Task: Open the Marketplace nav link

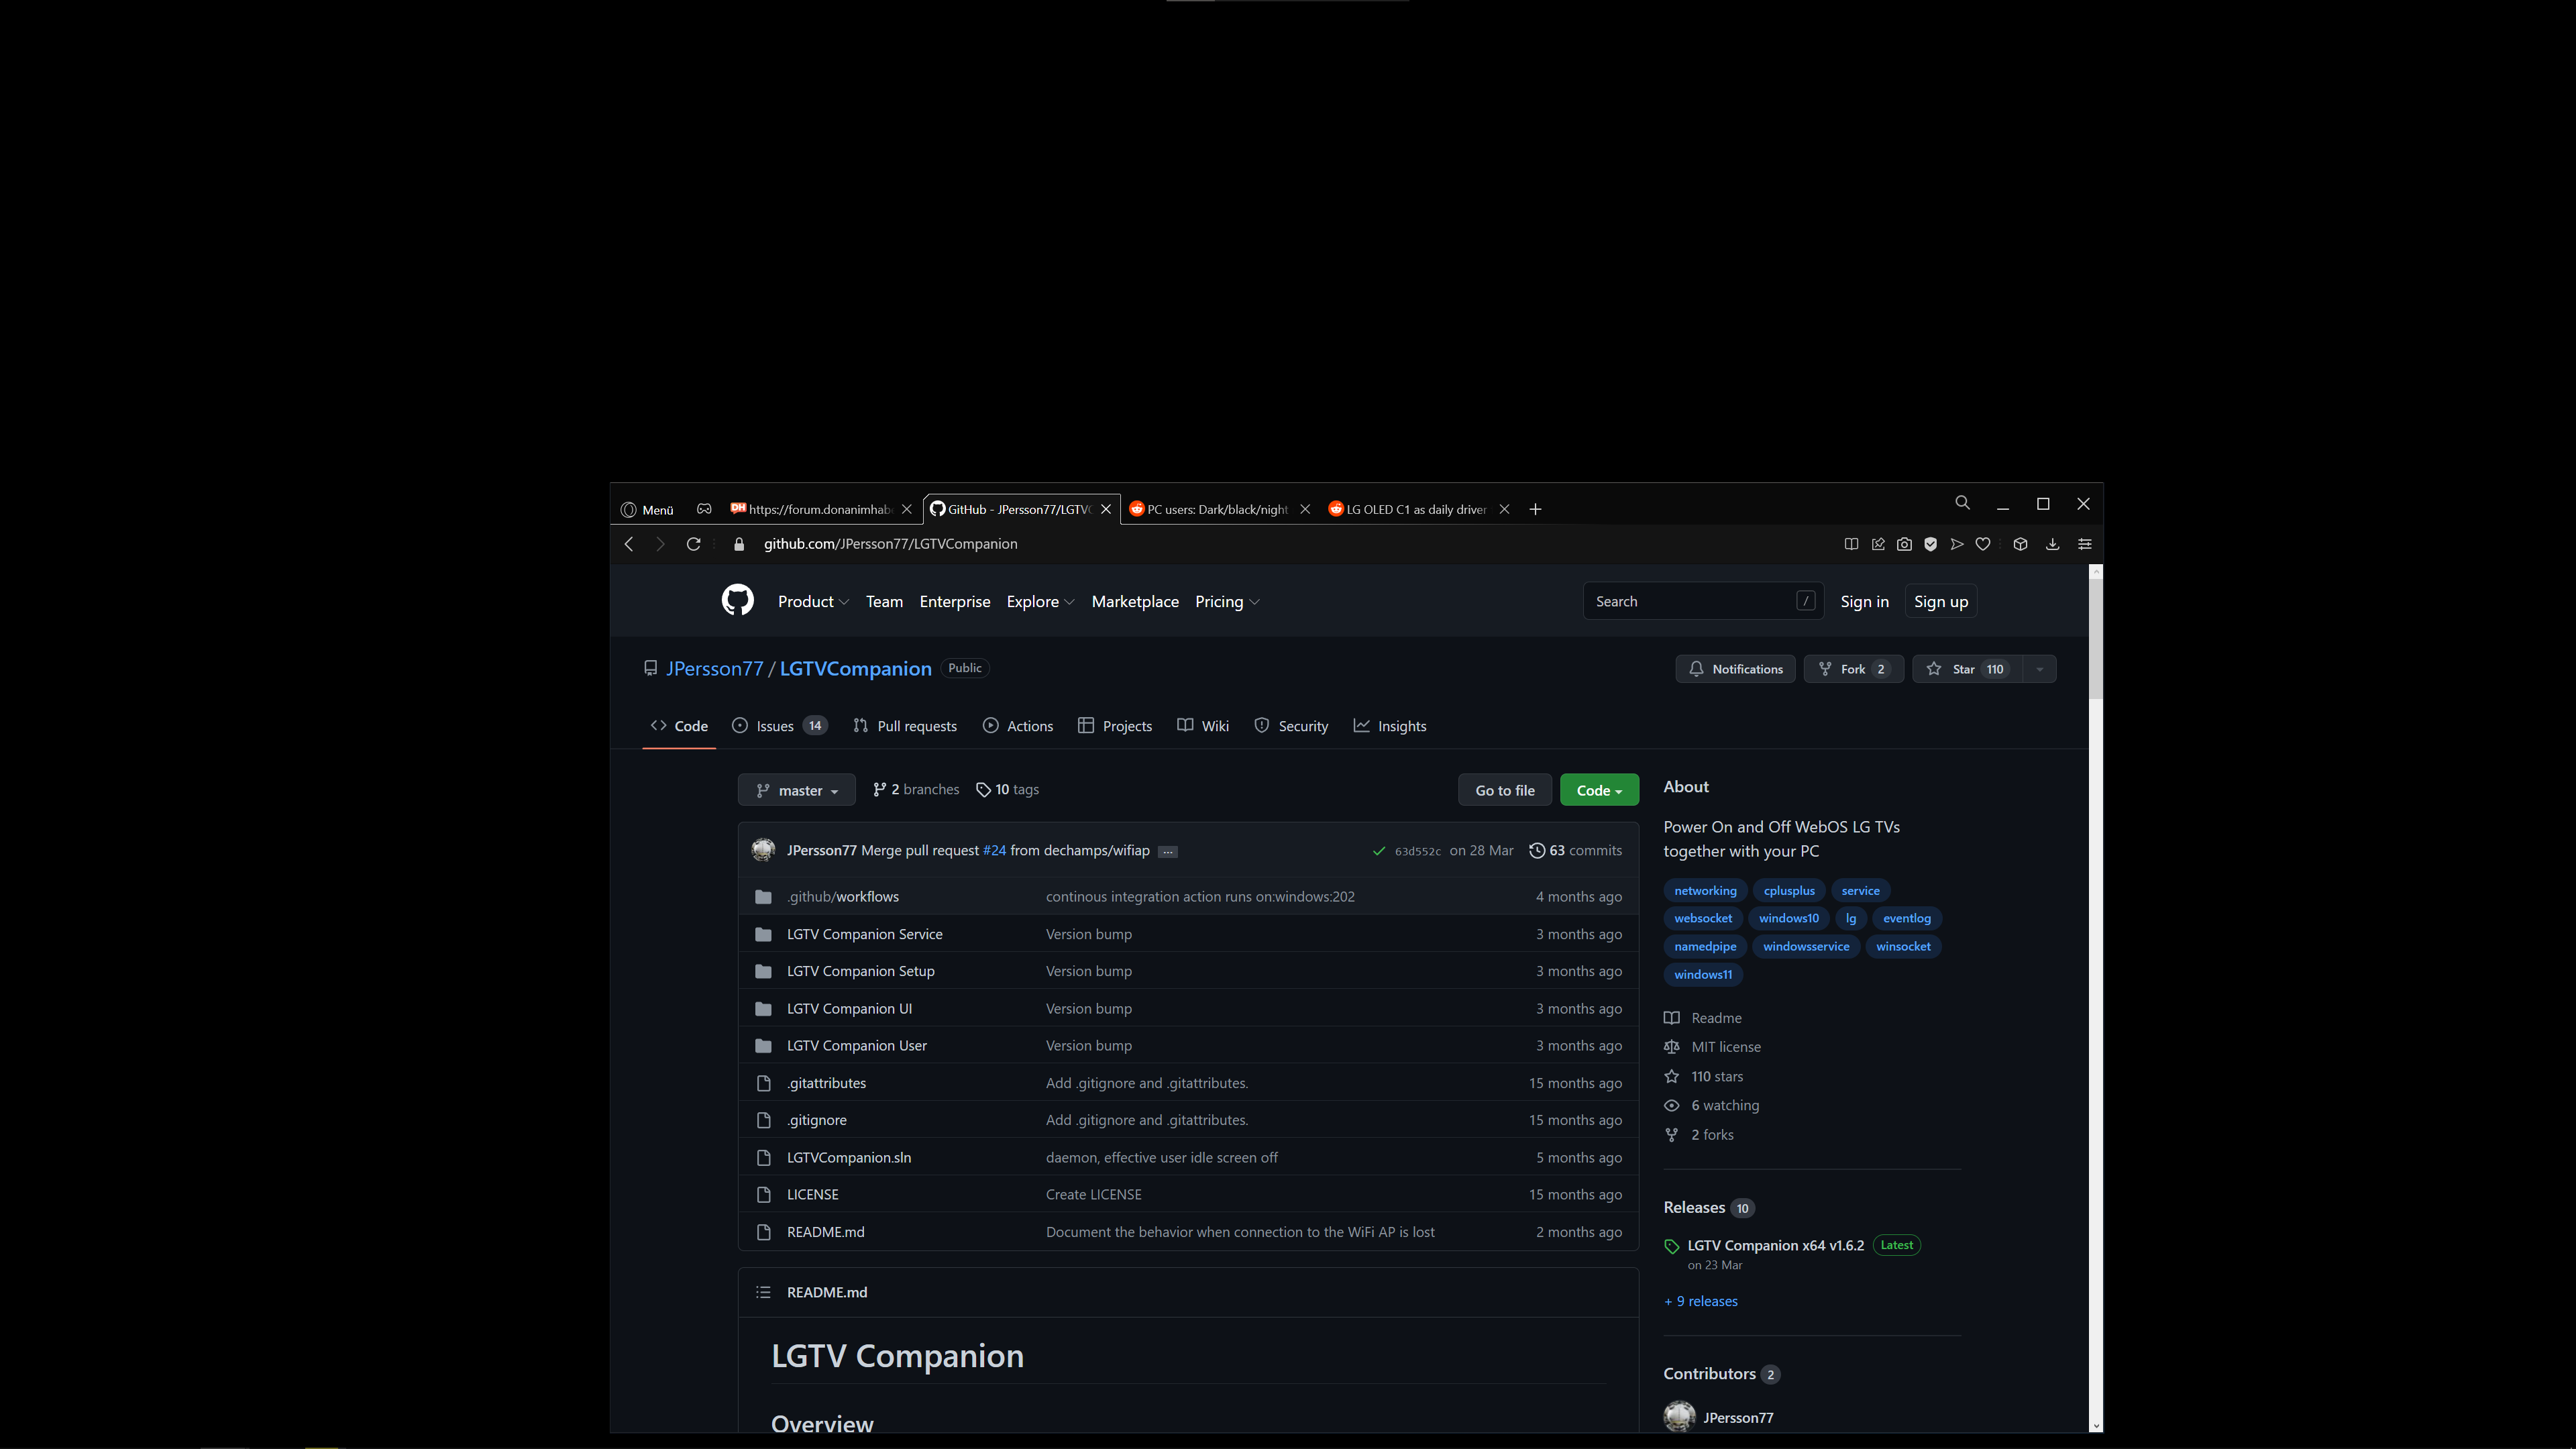Action: 1135,602
